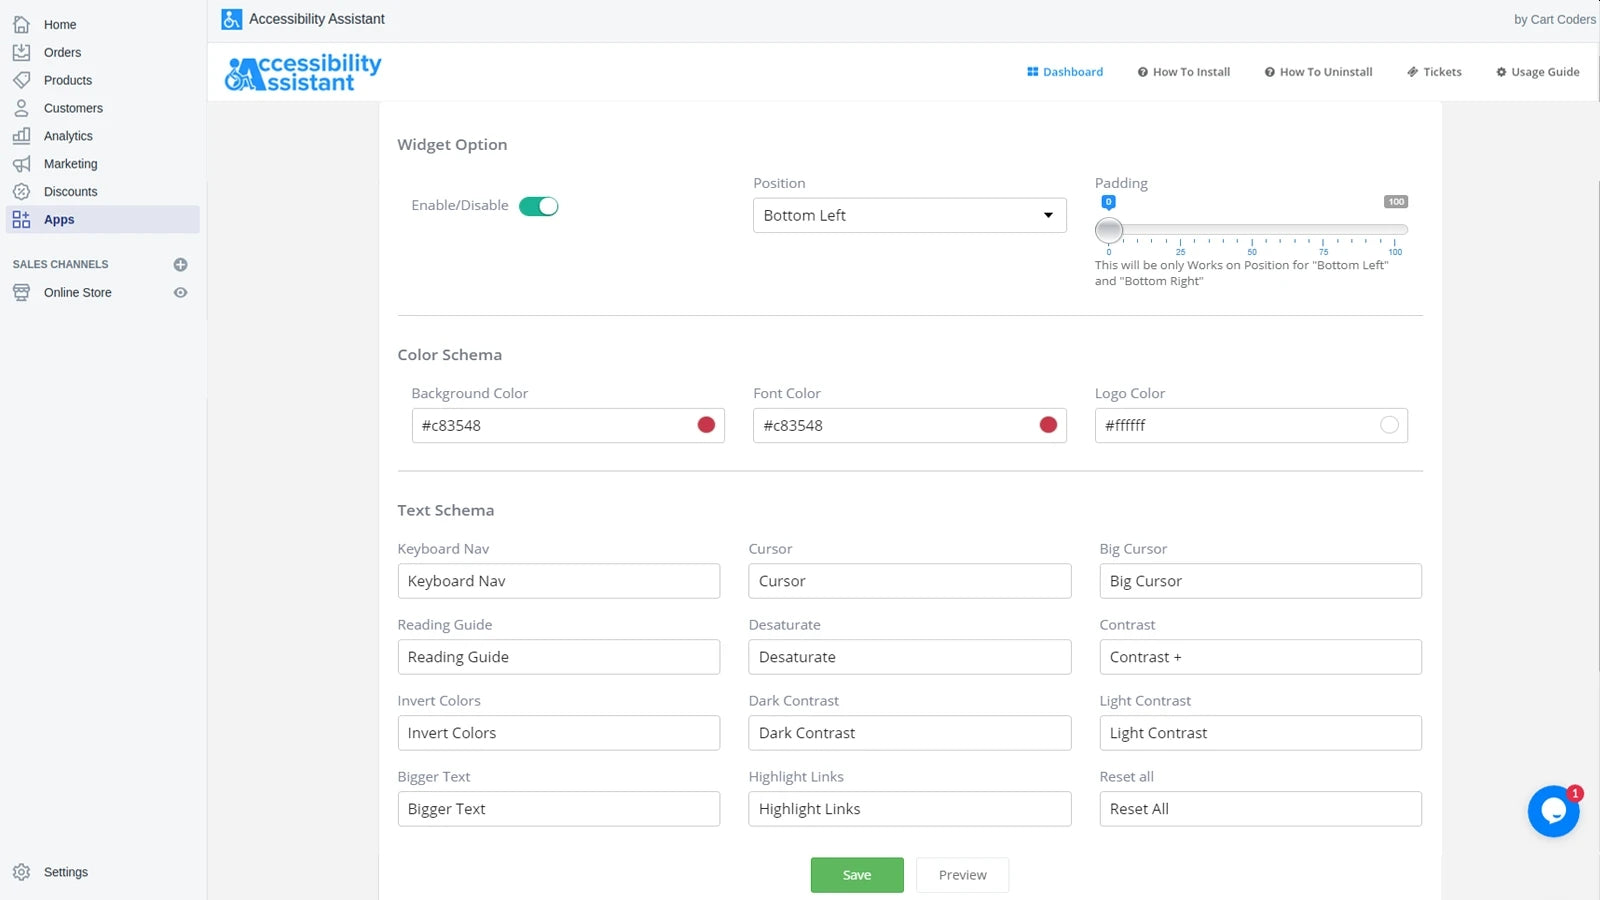1600x900 pixels.
Task: Open the Background Color swatch picker
Action: tap(706, 425)
